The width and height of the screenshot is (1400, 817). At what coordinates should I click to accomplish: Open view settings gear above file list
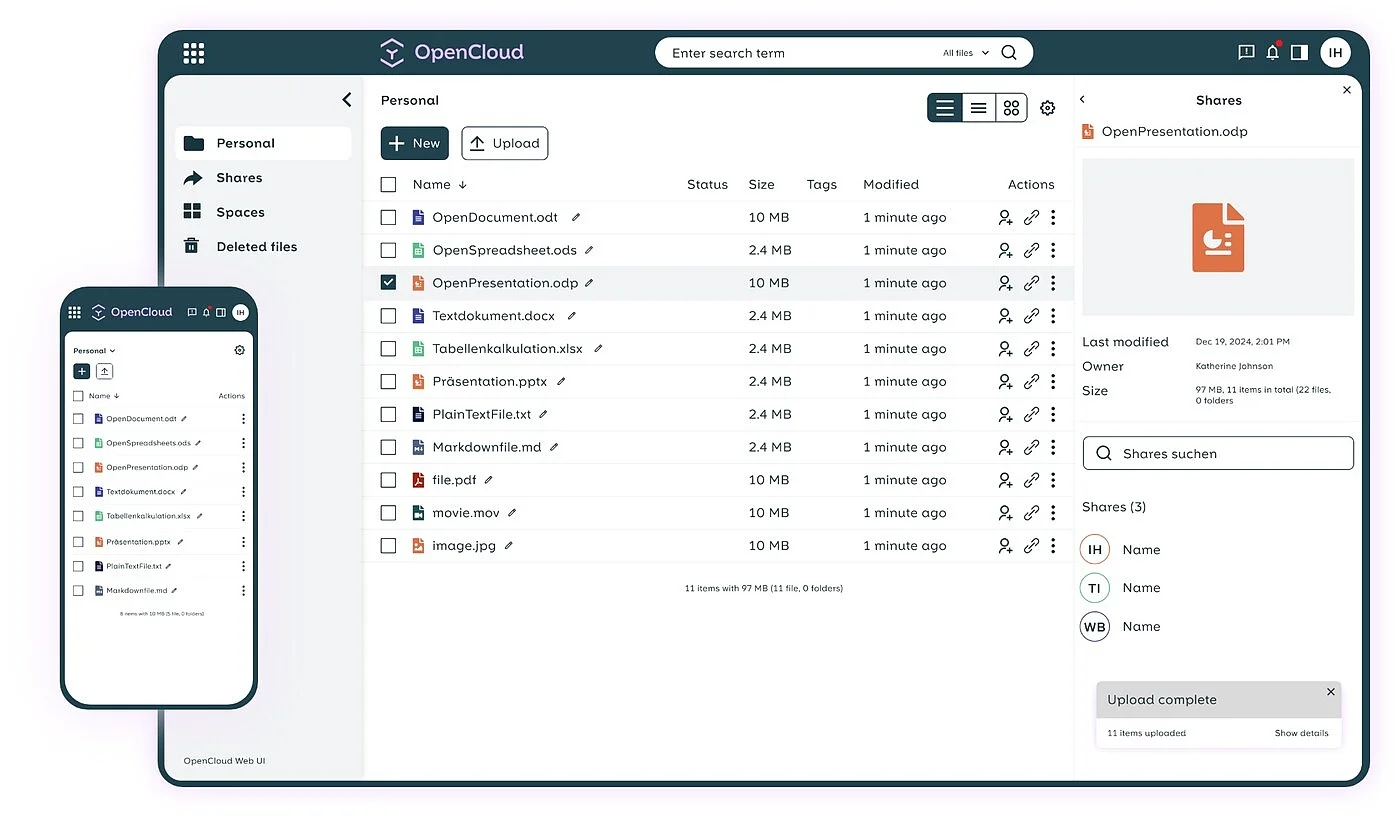point(1047,108)
